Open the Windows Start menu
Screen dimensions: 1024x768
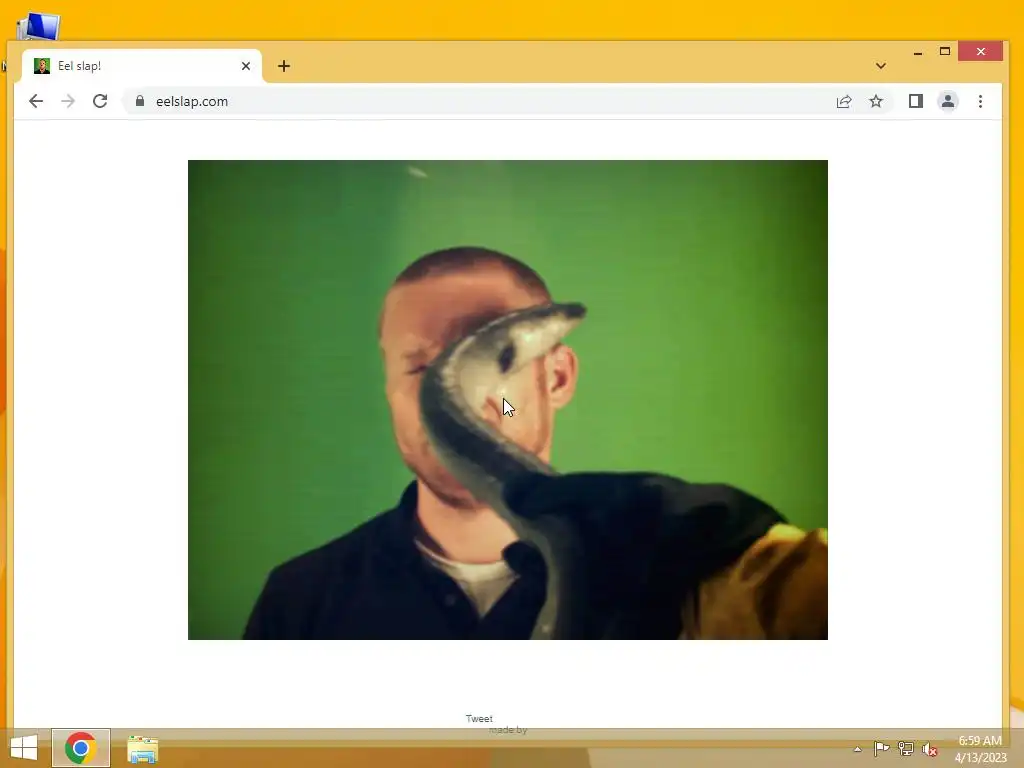click(x=24, y=748)
